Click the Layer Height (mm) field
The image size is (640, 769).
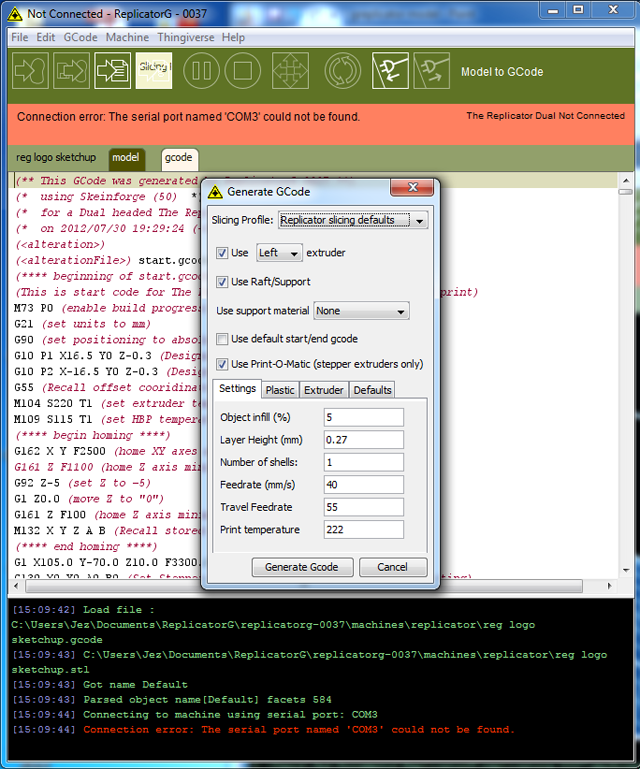point(364,440)
